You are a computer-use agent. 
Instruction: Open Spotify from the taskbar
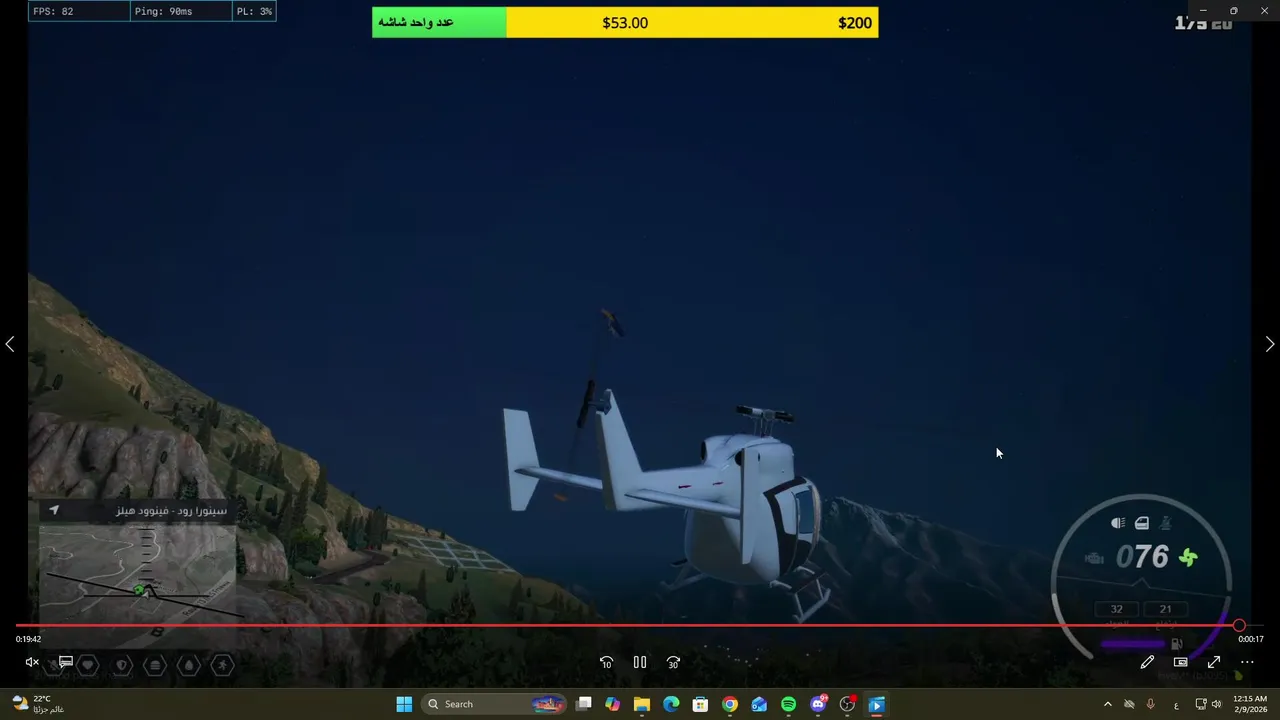(788, 704)
